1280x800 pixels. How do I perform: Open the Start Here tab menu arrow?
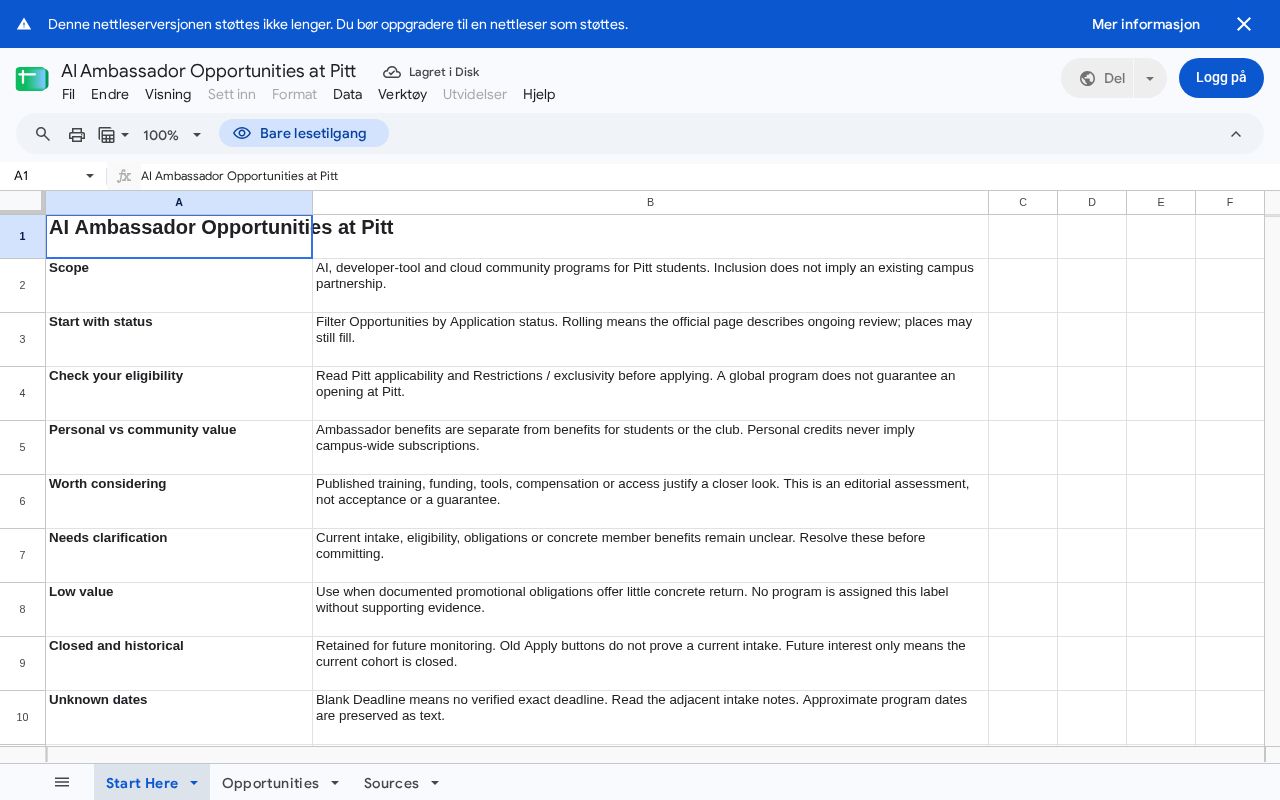coord(194,783)
